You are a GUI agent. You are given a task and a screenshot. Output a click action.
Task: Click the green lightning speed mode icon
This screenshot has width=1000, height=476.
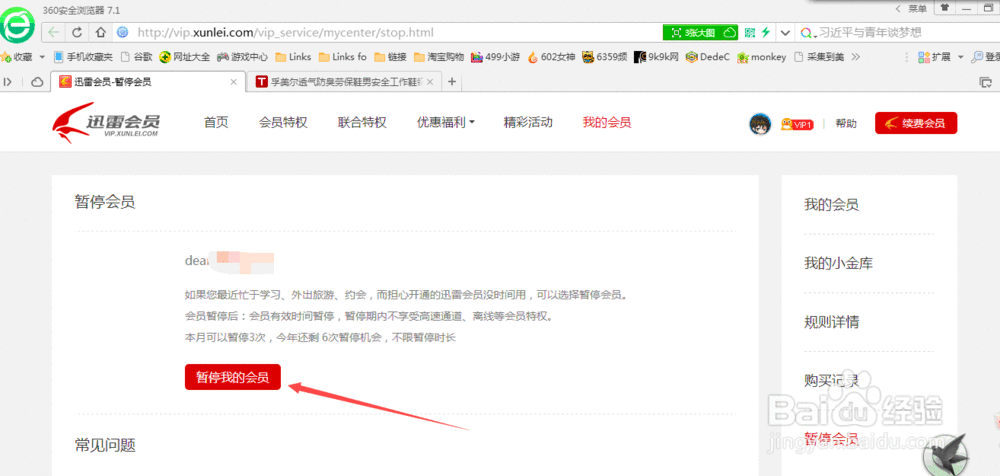point(765,33)
